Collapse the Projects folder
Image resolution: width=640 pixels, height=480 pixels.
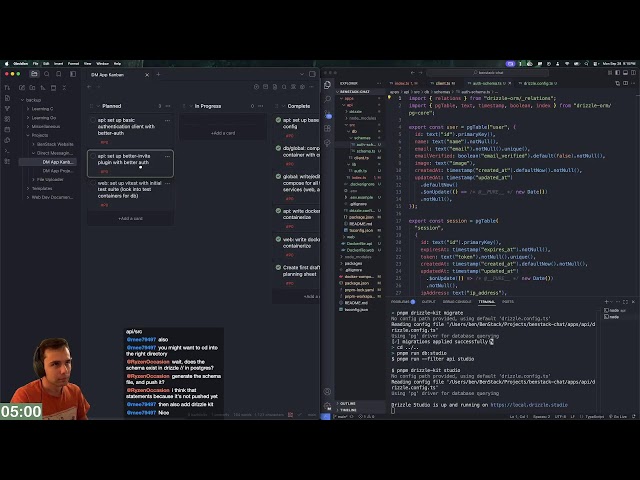click(x=28, y=135)
